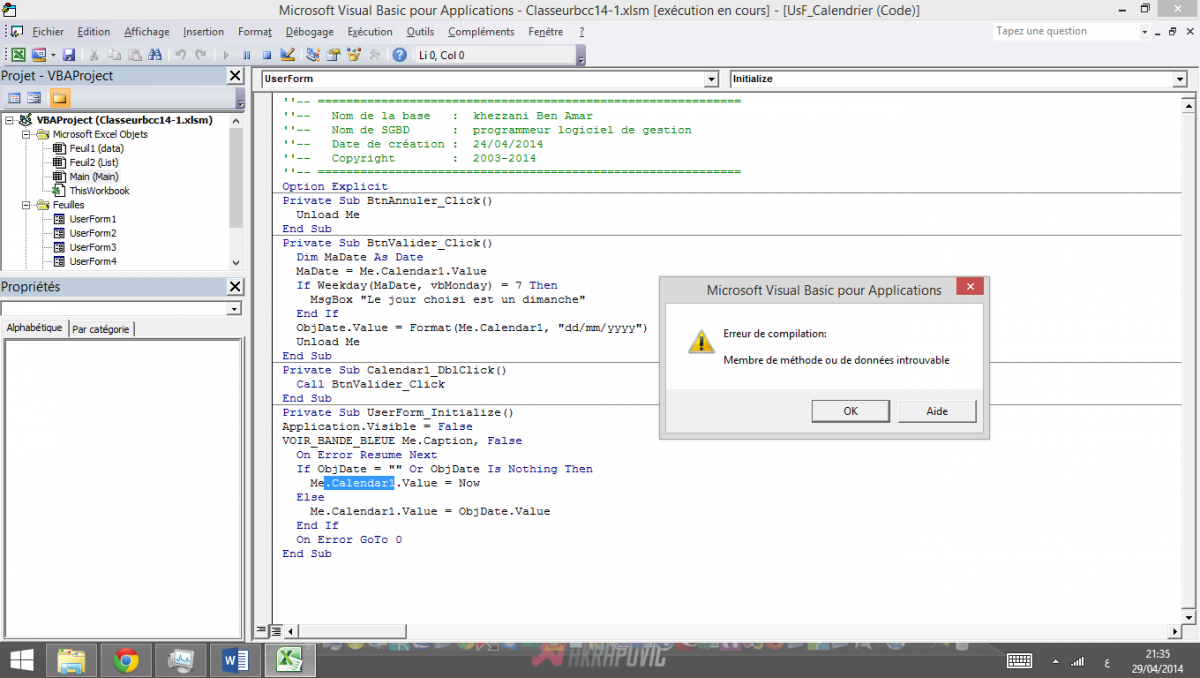This screenshot has height=678, width=1200.
Task: Open the Windows Start button
Action: [21, 660]
